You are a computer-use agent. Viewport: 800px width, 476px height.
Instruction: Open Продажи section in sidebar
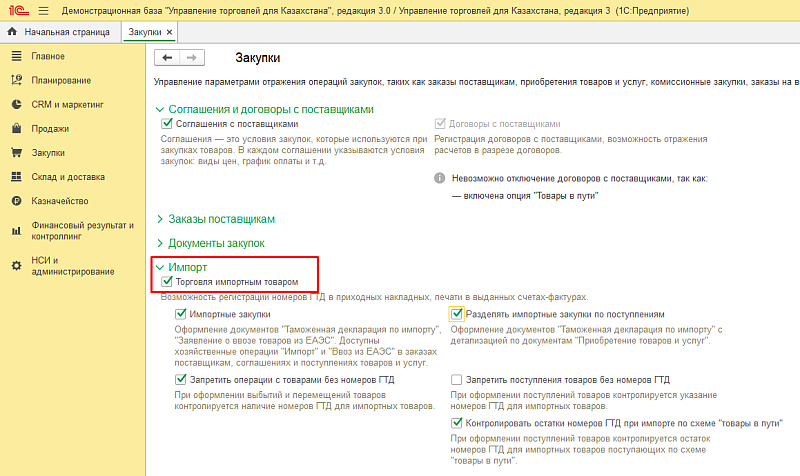50,129
